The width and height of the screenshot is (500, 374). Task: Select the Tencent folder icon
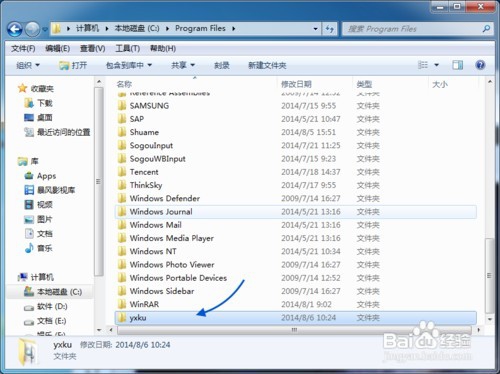122,172
